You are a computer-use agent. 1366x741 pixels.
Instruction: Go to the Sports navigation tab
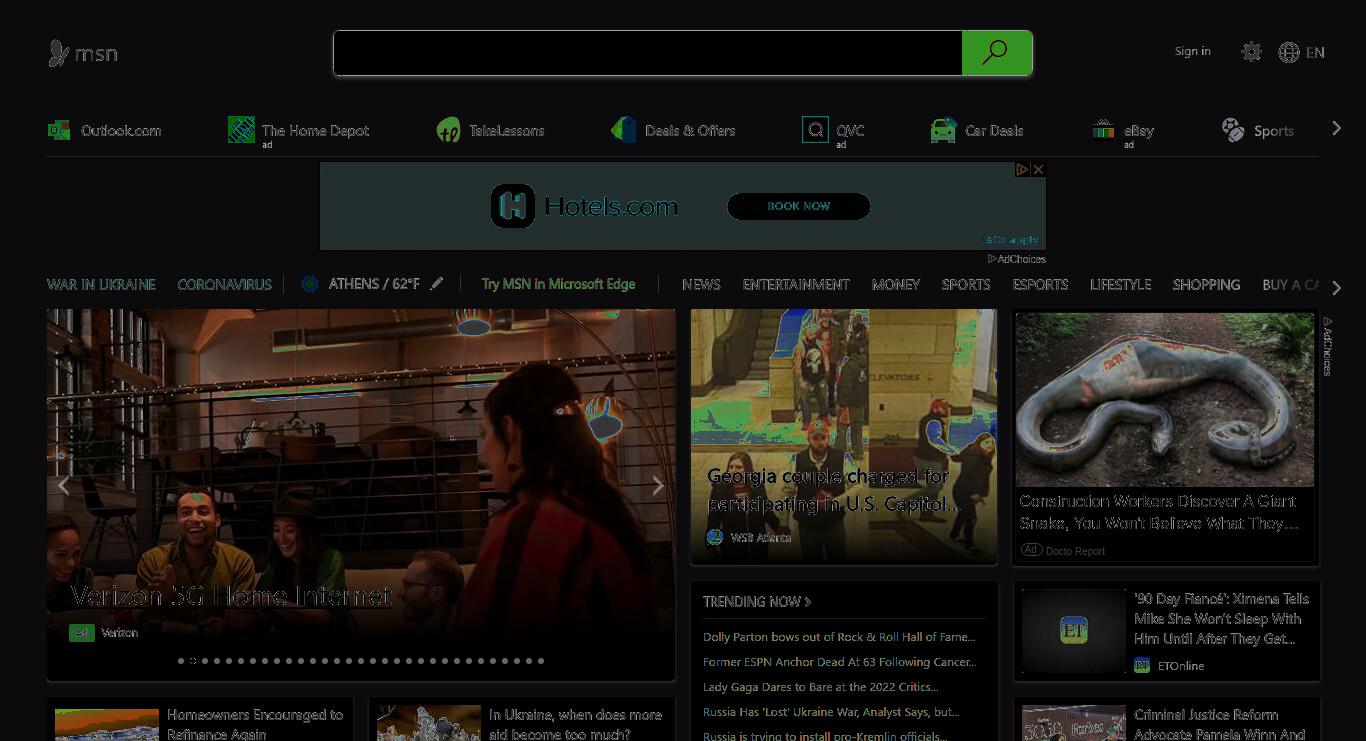[966, 285]
